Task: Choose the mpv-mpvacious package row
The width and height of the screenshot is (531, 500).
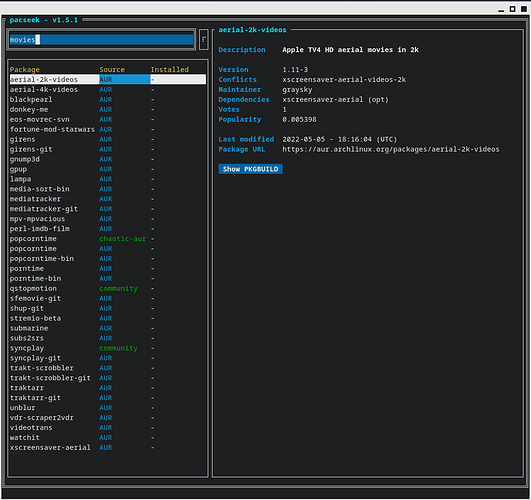Action: tap(107, 219)
